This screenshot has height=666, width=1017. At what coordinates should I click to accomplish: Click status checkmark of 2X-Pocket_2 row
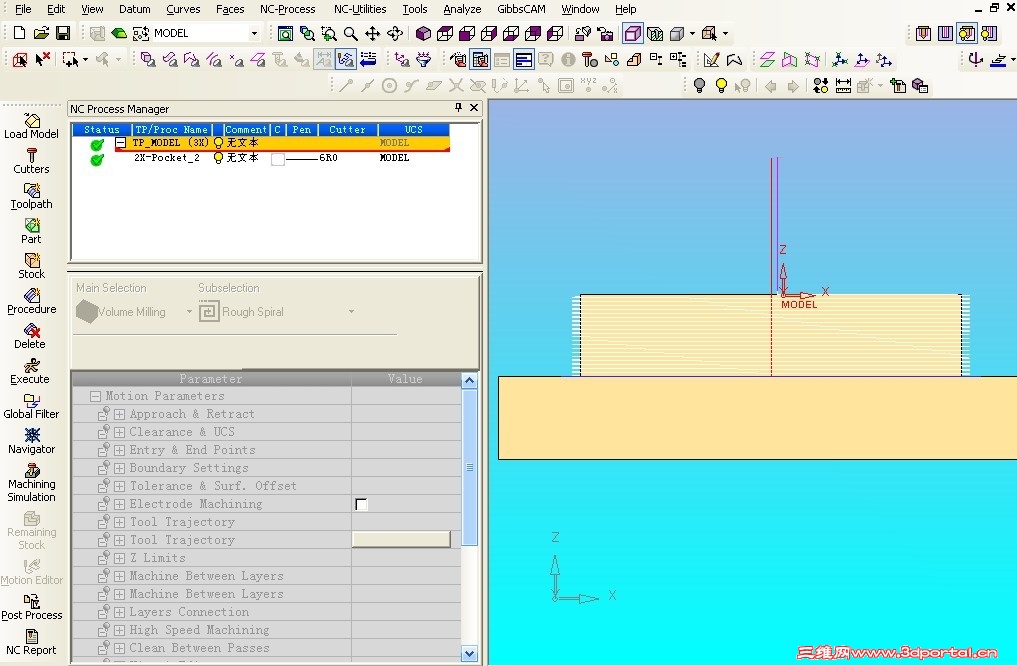[x=97, y=160]
